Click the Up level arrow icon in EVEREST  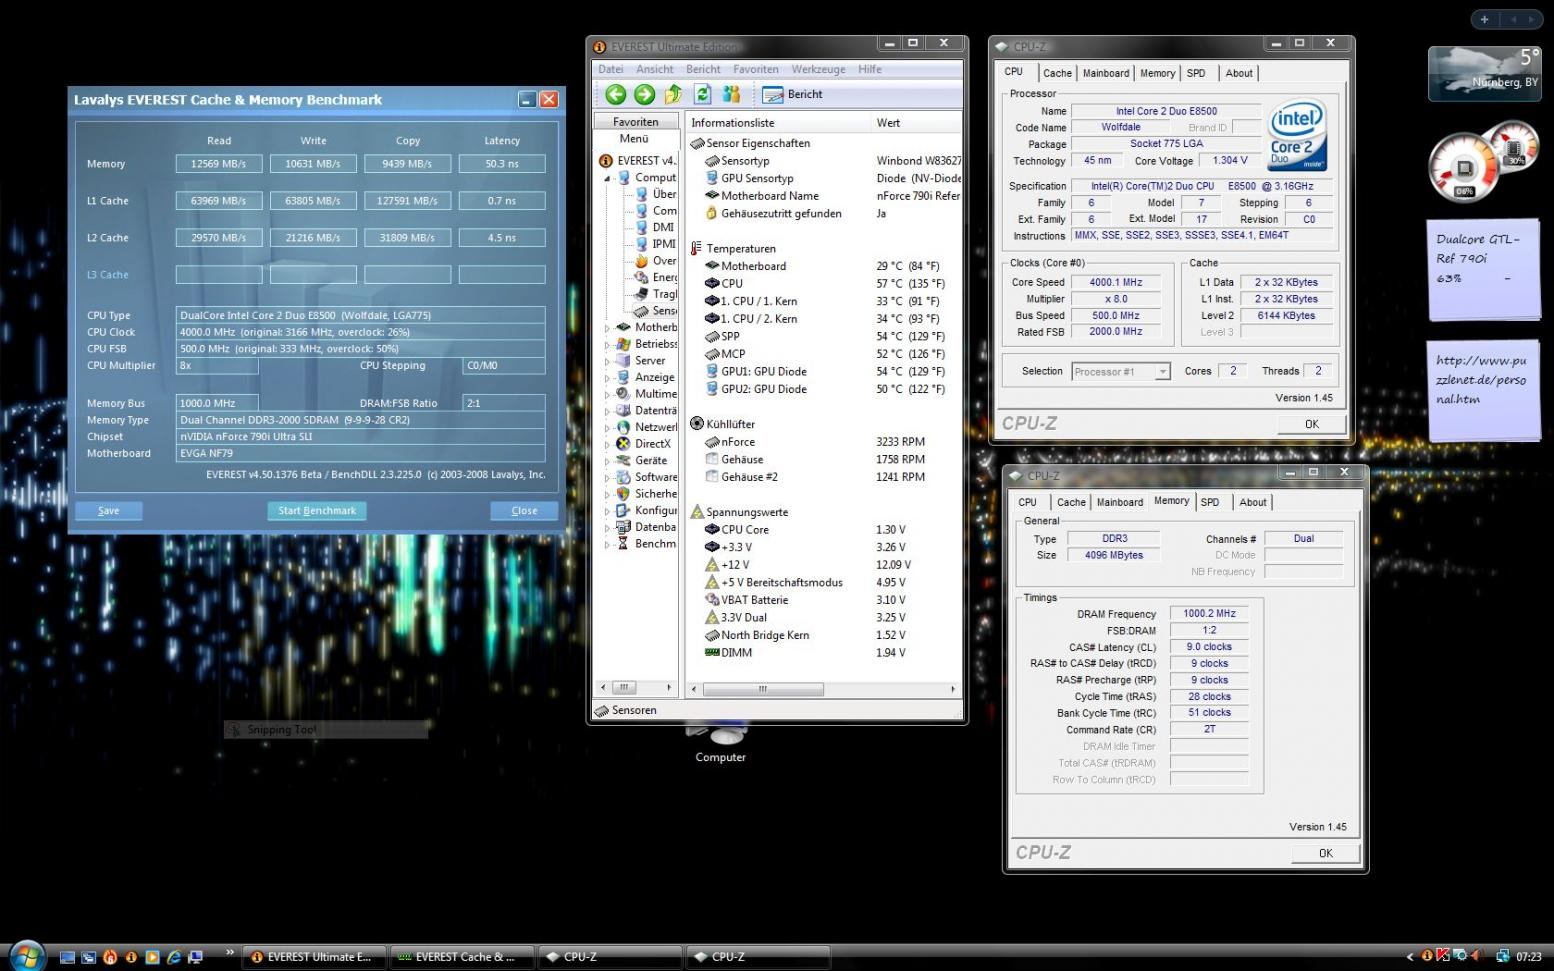673,94
